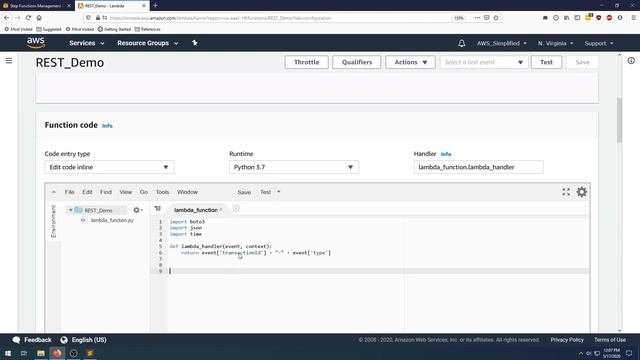Open editor File menu
The height and width of the screenshot is (360, 640).
(x=69, y=192)
